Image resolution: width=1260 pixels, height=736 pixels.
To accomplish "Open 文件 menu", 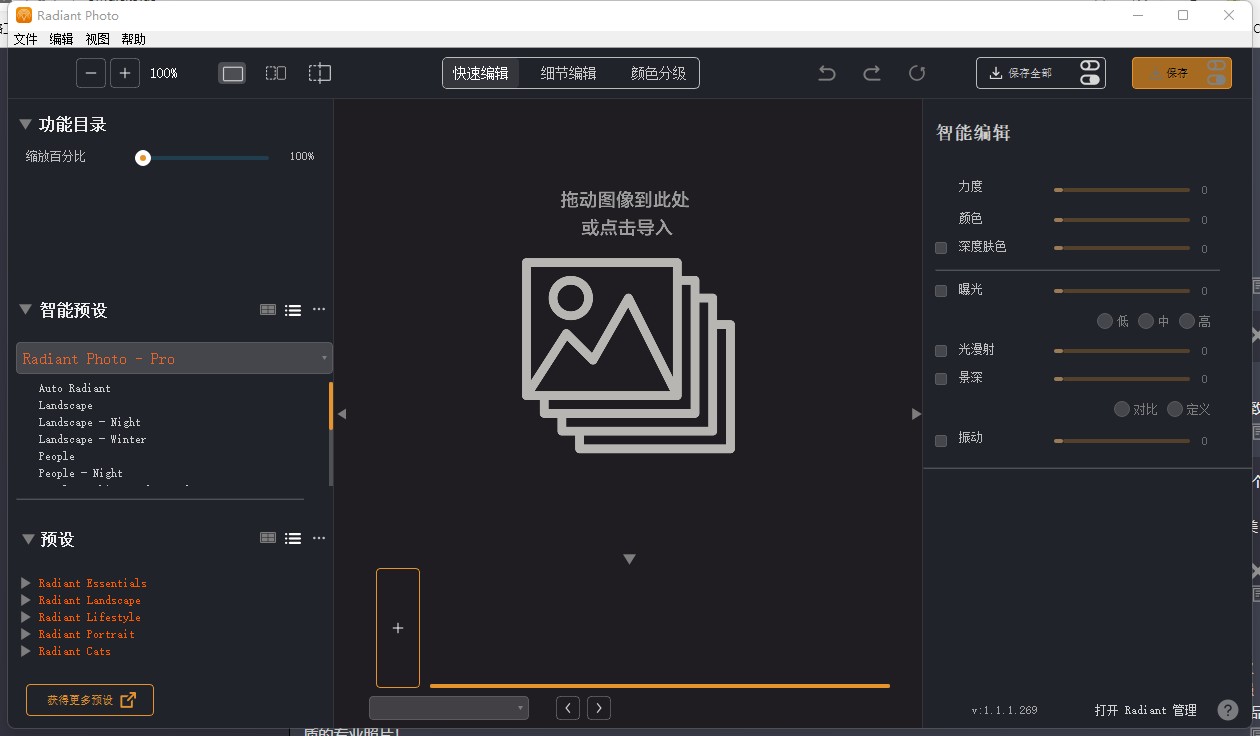I will [26, 39].
